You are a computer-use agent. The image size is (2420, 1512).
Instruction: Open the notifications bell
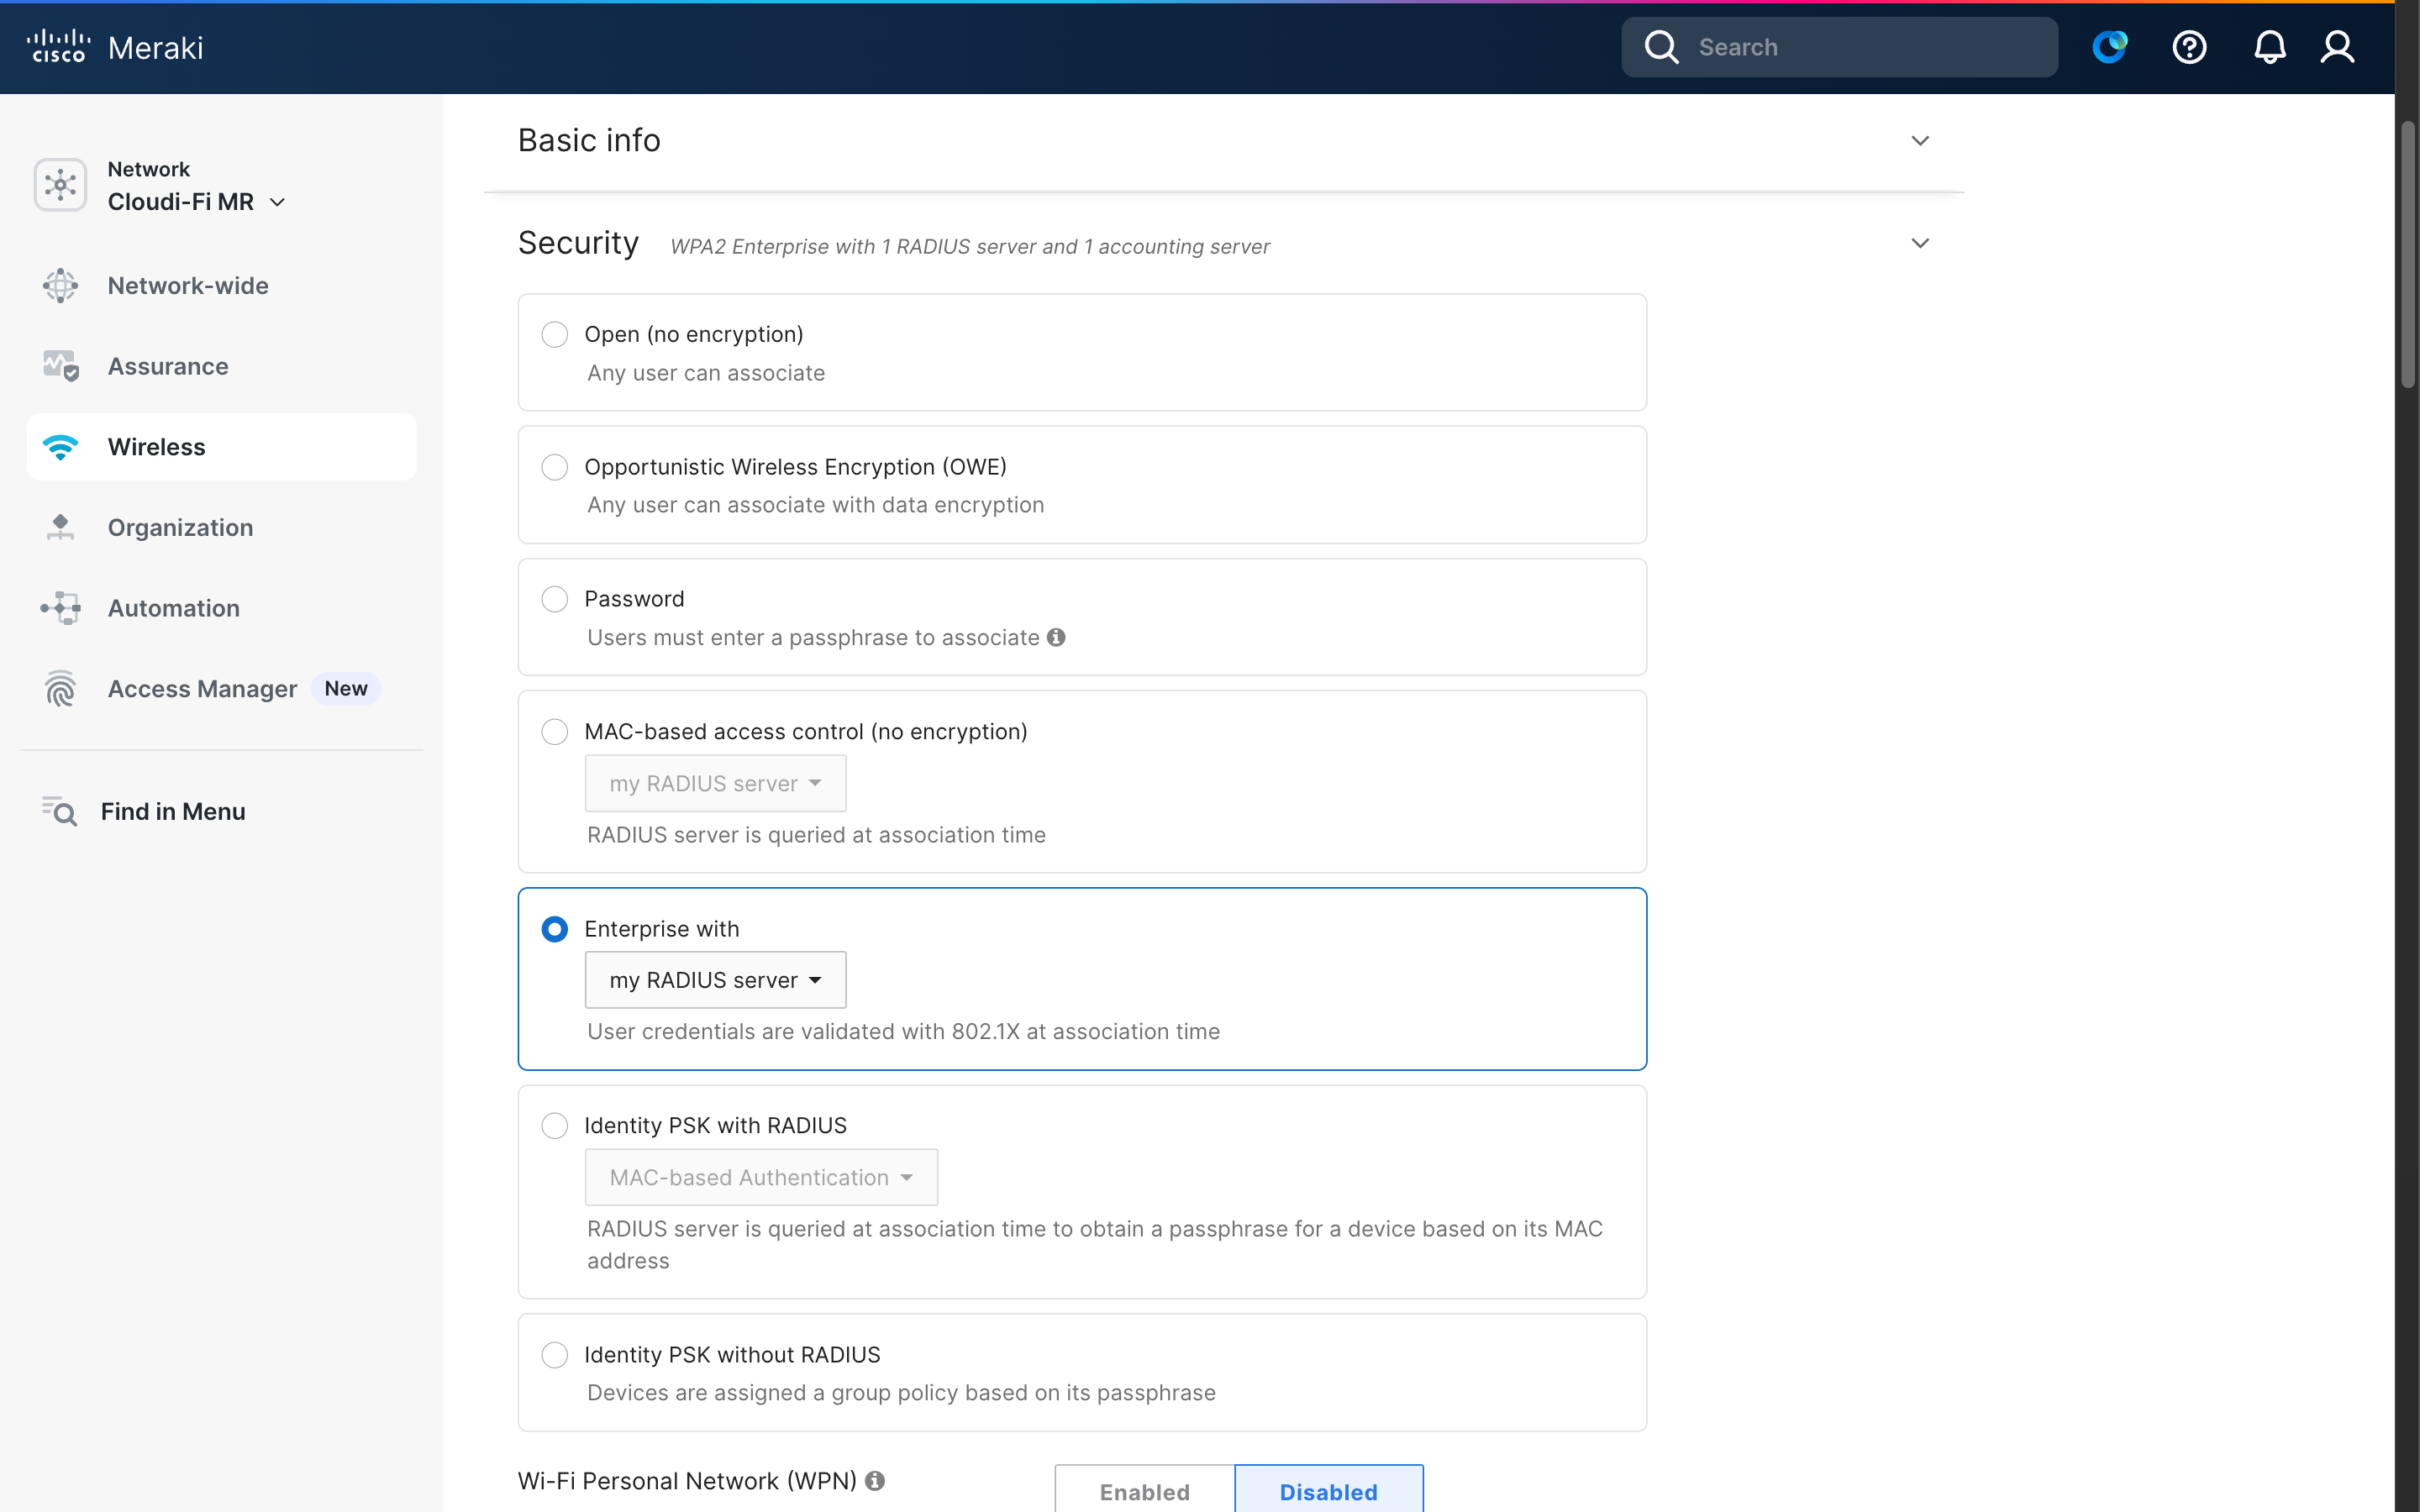click(2269, 46)
